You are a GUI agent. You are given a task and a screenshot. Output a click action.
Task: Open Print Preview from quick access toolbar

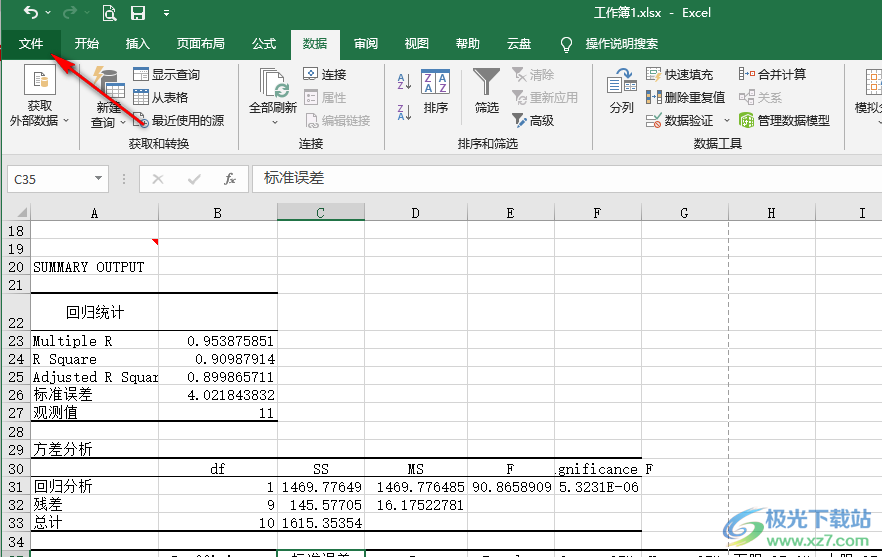click(x=109, y=13)
